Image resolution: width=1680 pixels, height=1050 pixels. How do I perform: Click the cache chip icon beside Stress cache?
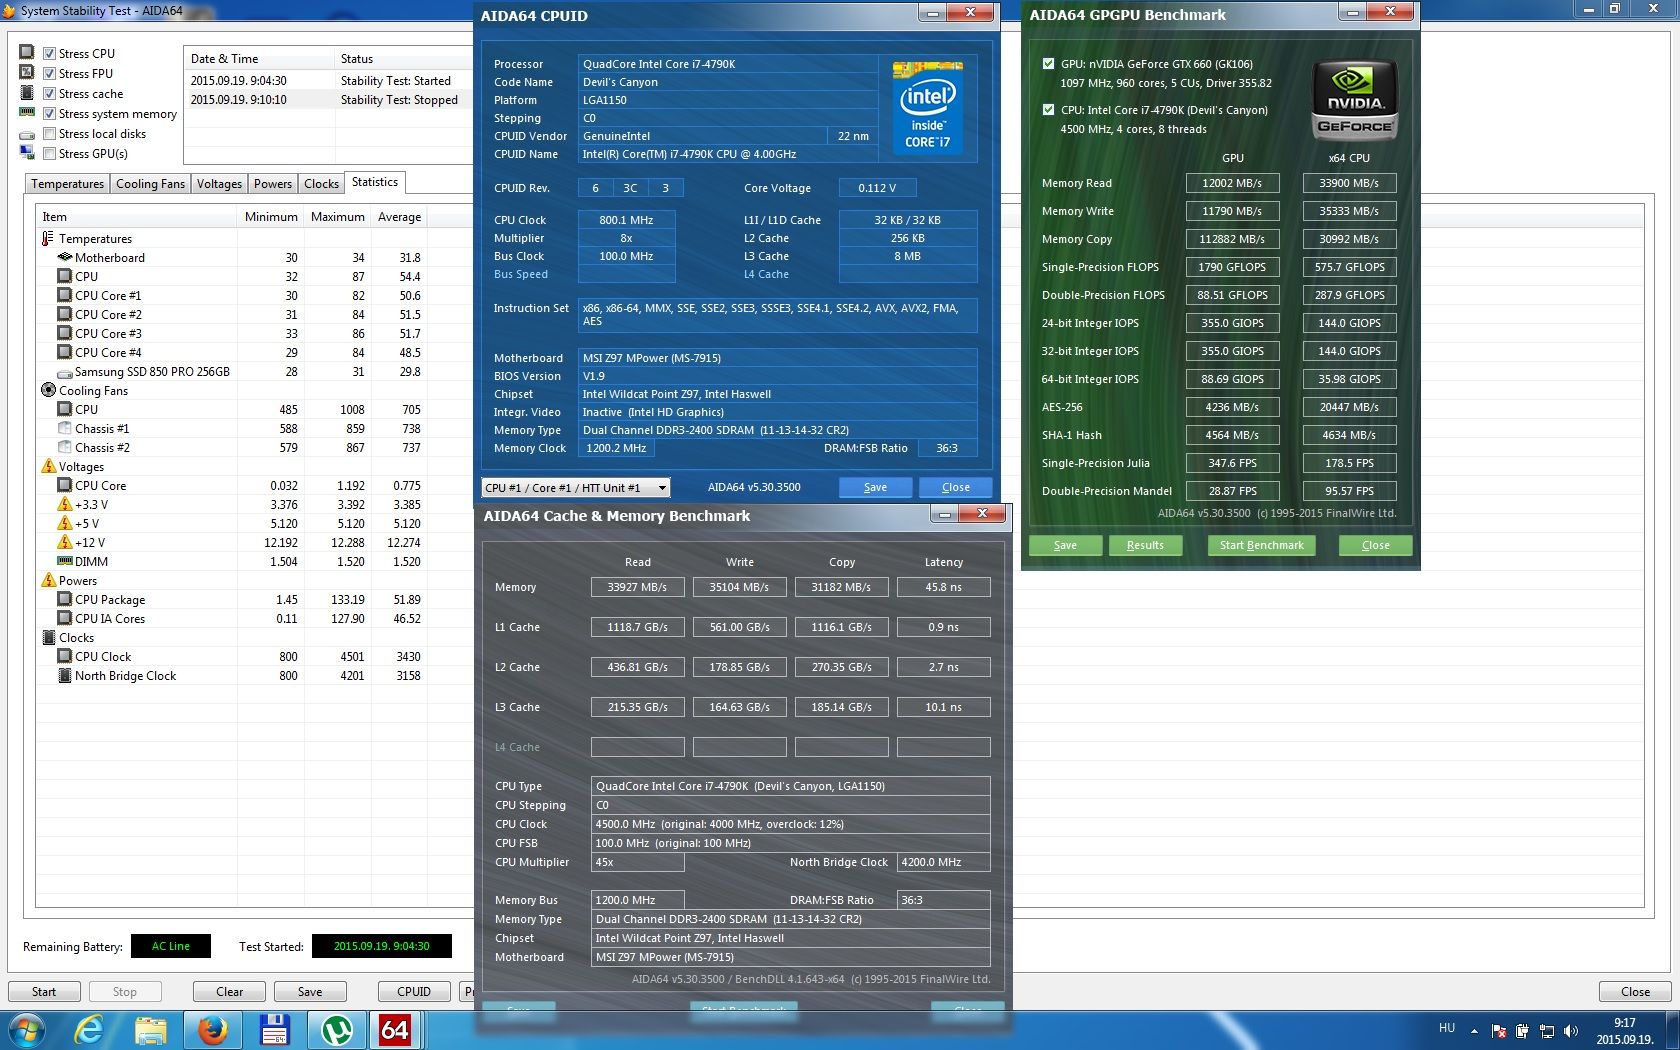coord(27,93)
